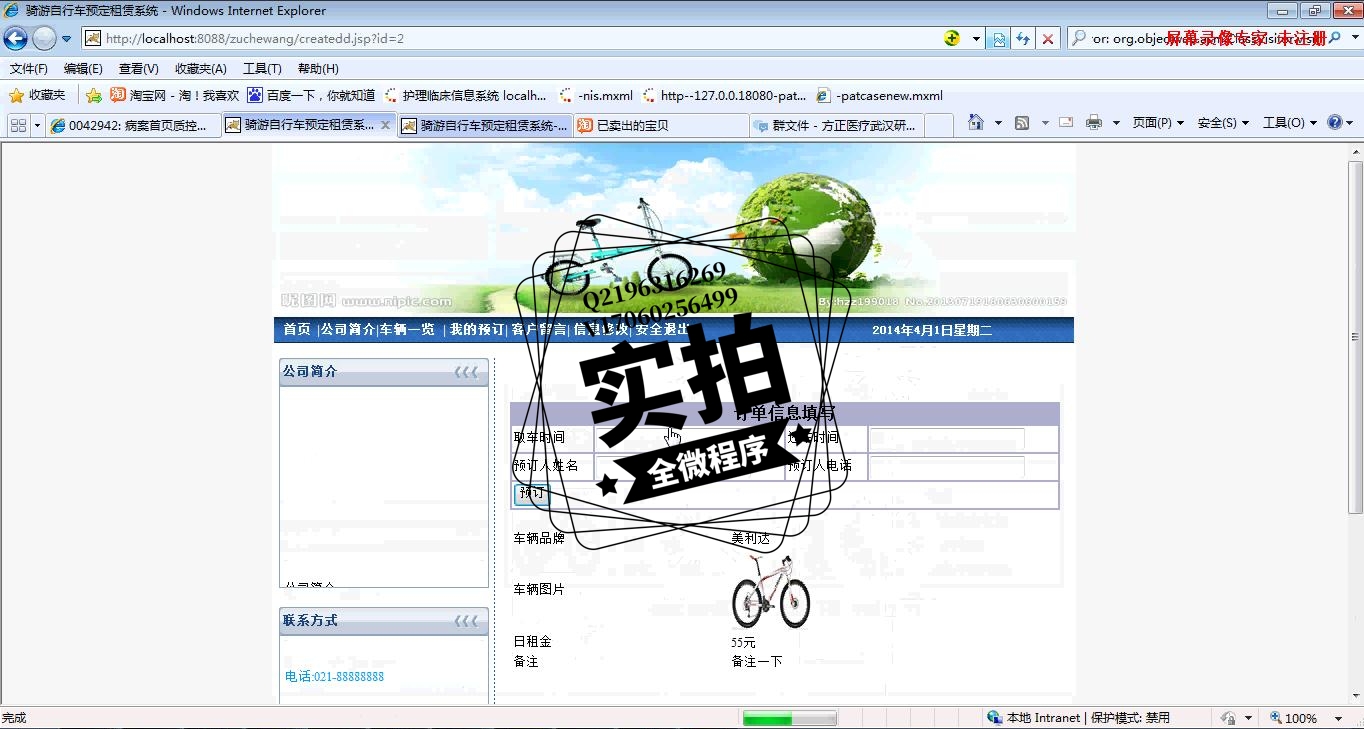
Task: Toggle the Compatibility View icon
Action: [999, 39]
